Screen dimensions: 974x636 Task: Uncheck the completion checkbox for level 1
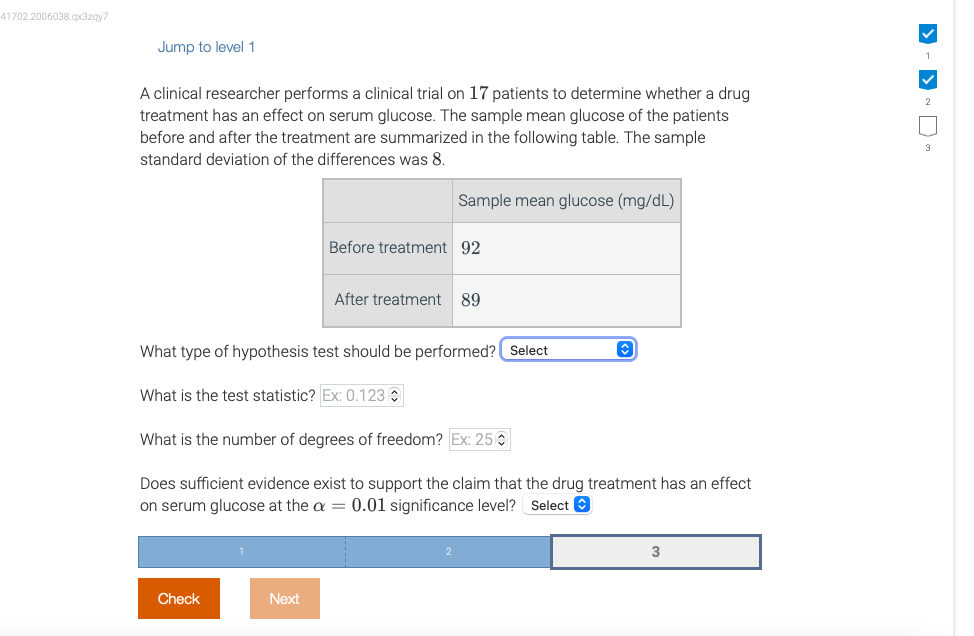[x=927, y=33]
